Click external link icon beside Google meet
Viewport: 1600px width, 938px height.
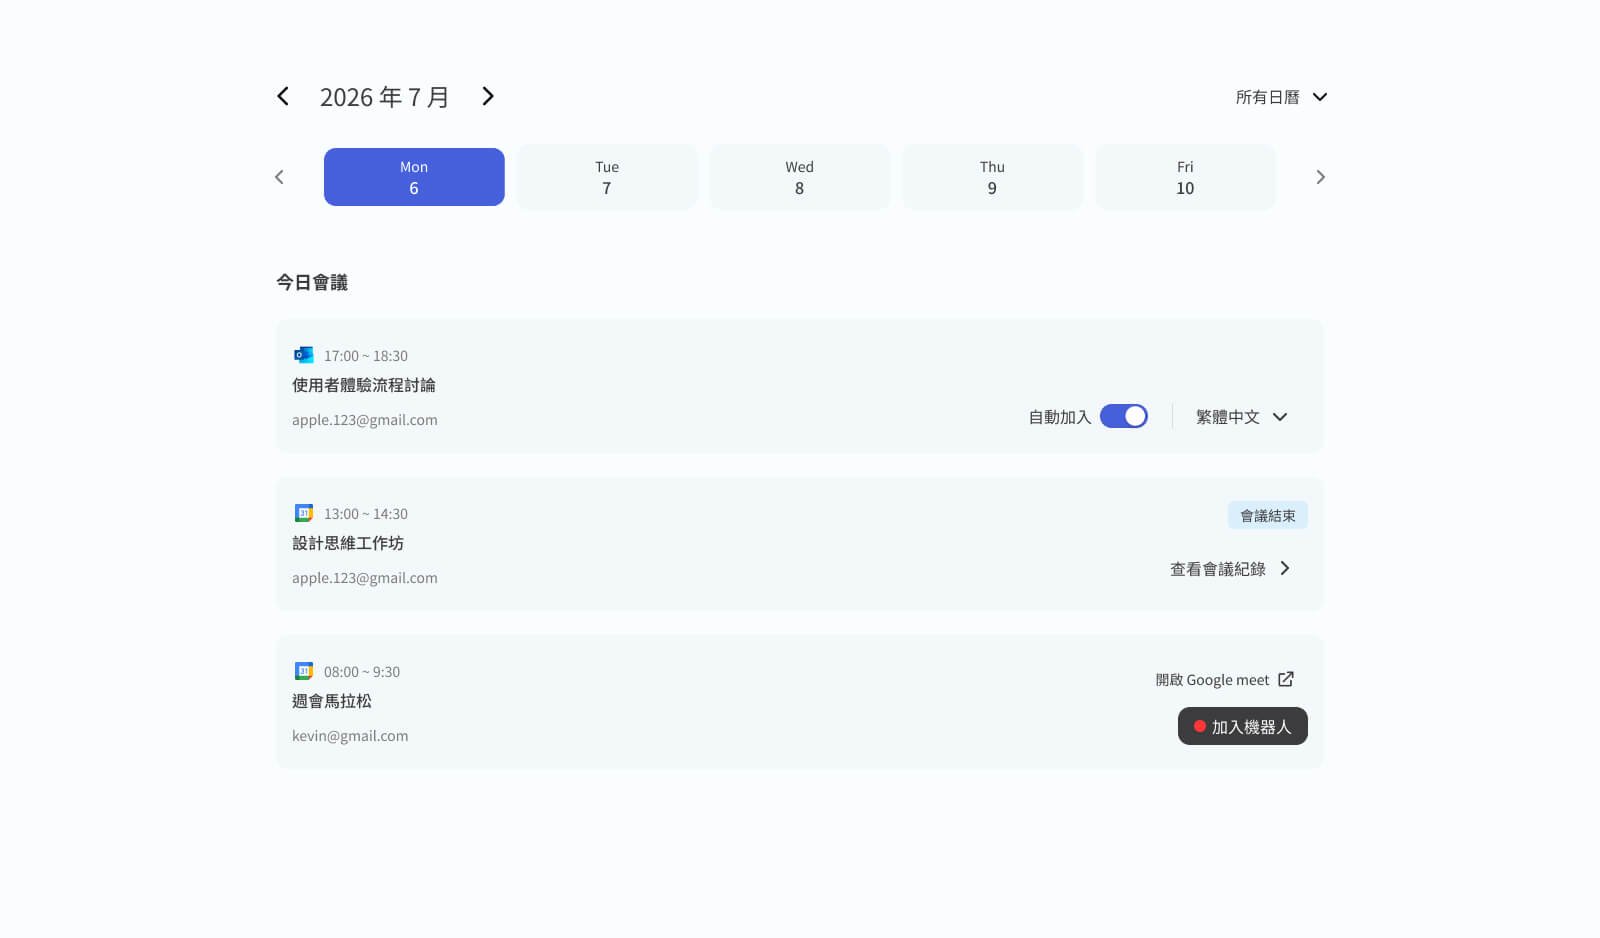(x=1286, y=679)
